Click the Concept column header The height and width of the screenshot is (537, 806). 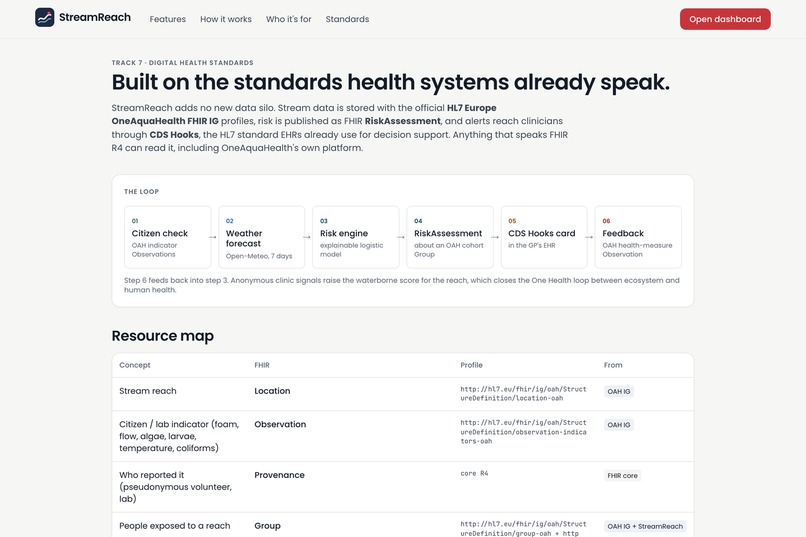(135, 365)
